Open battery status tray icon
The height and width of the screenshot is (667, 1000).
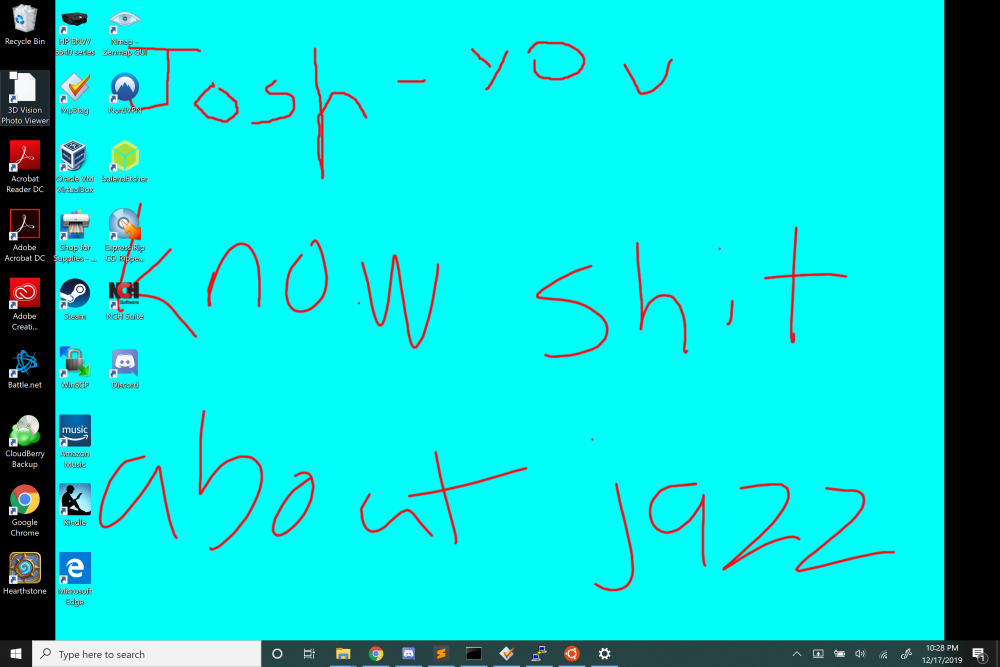tap(840, 654)
